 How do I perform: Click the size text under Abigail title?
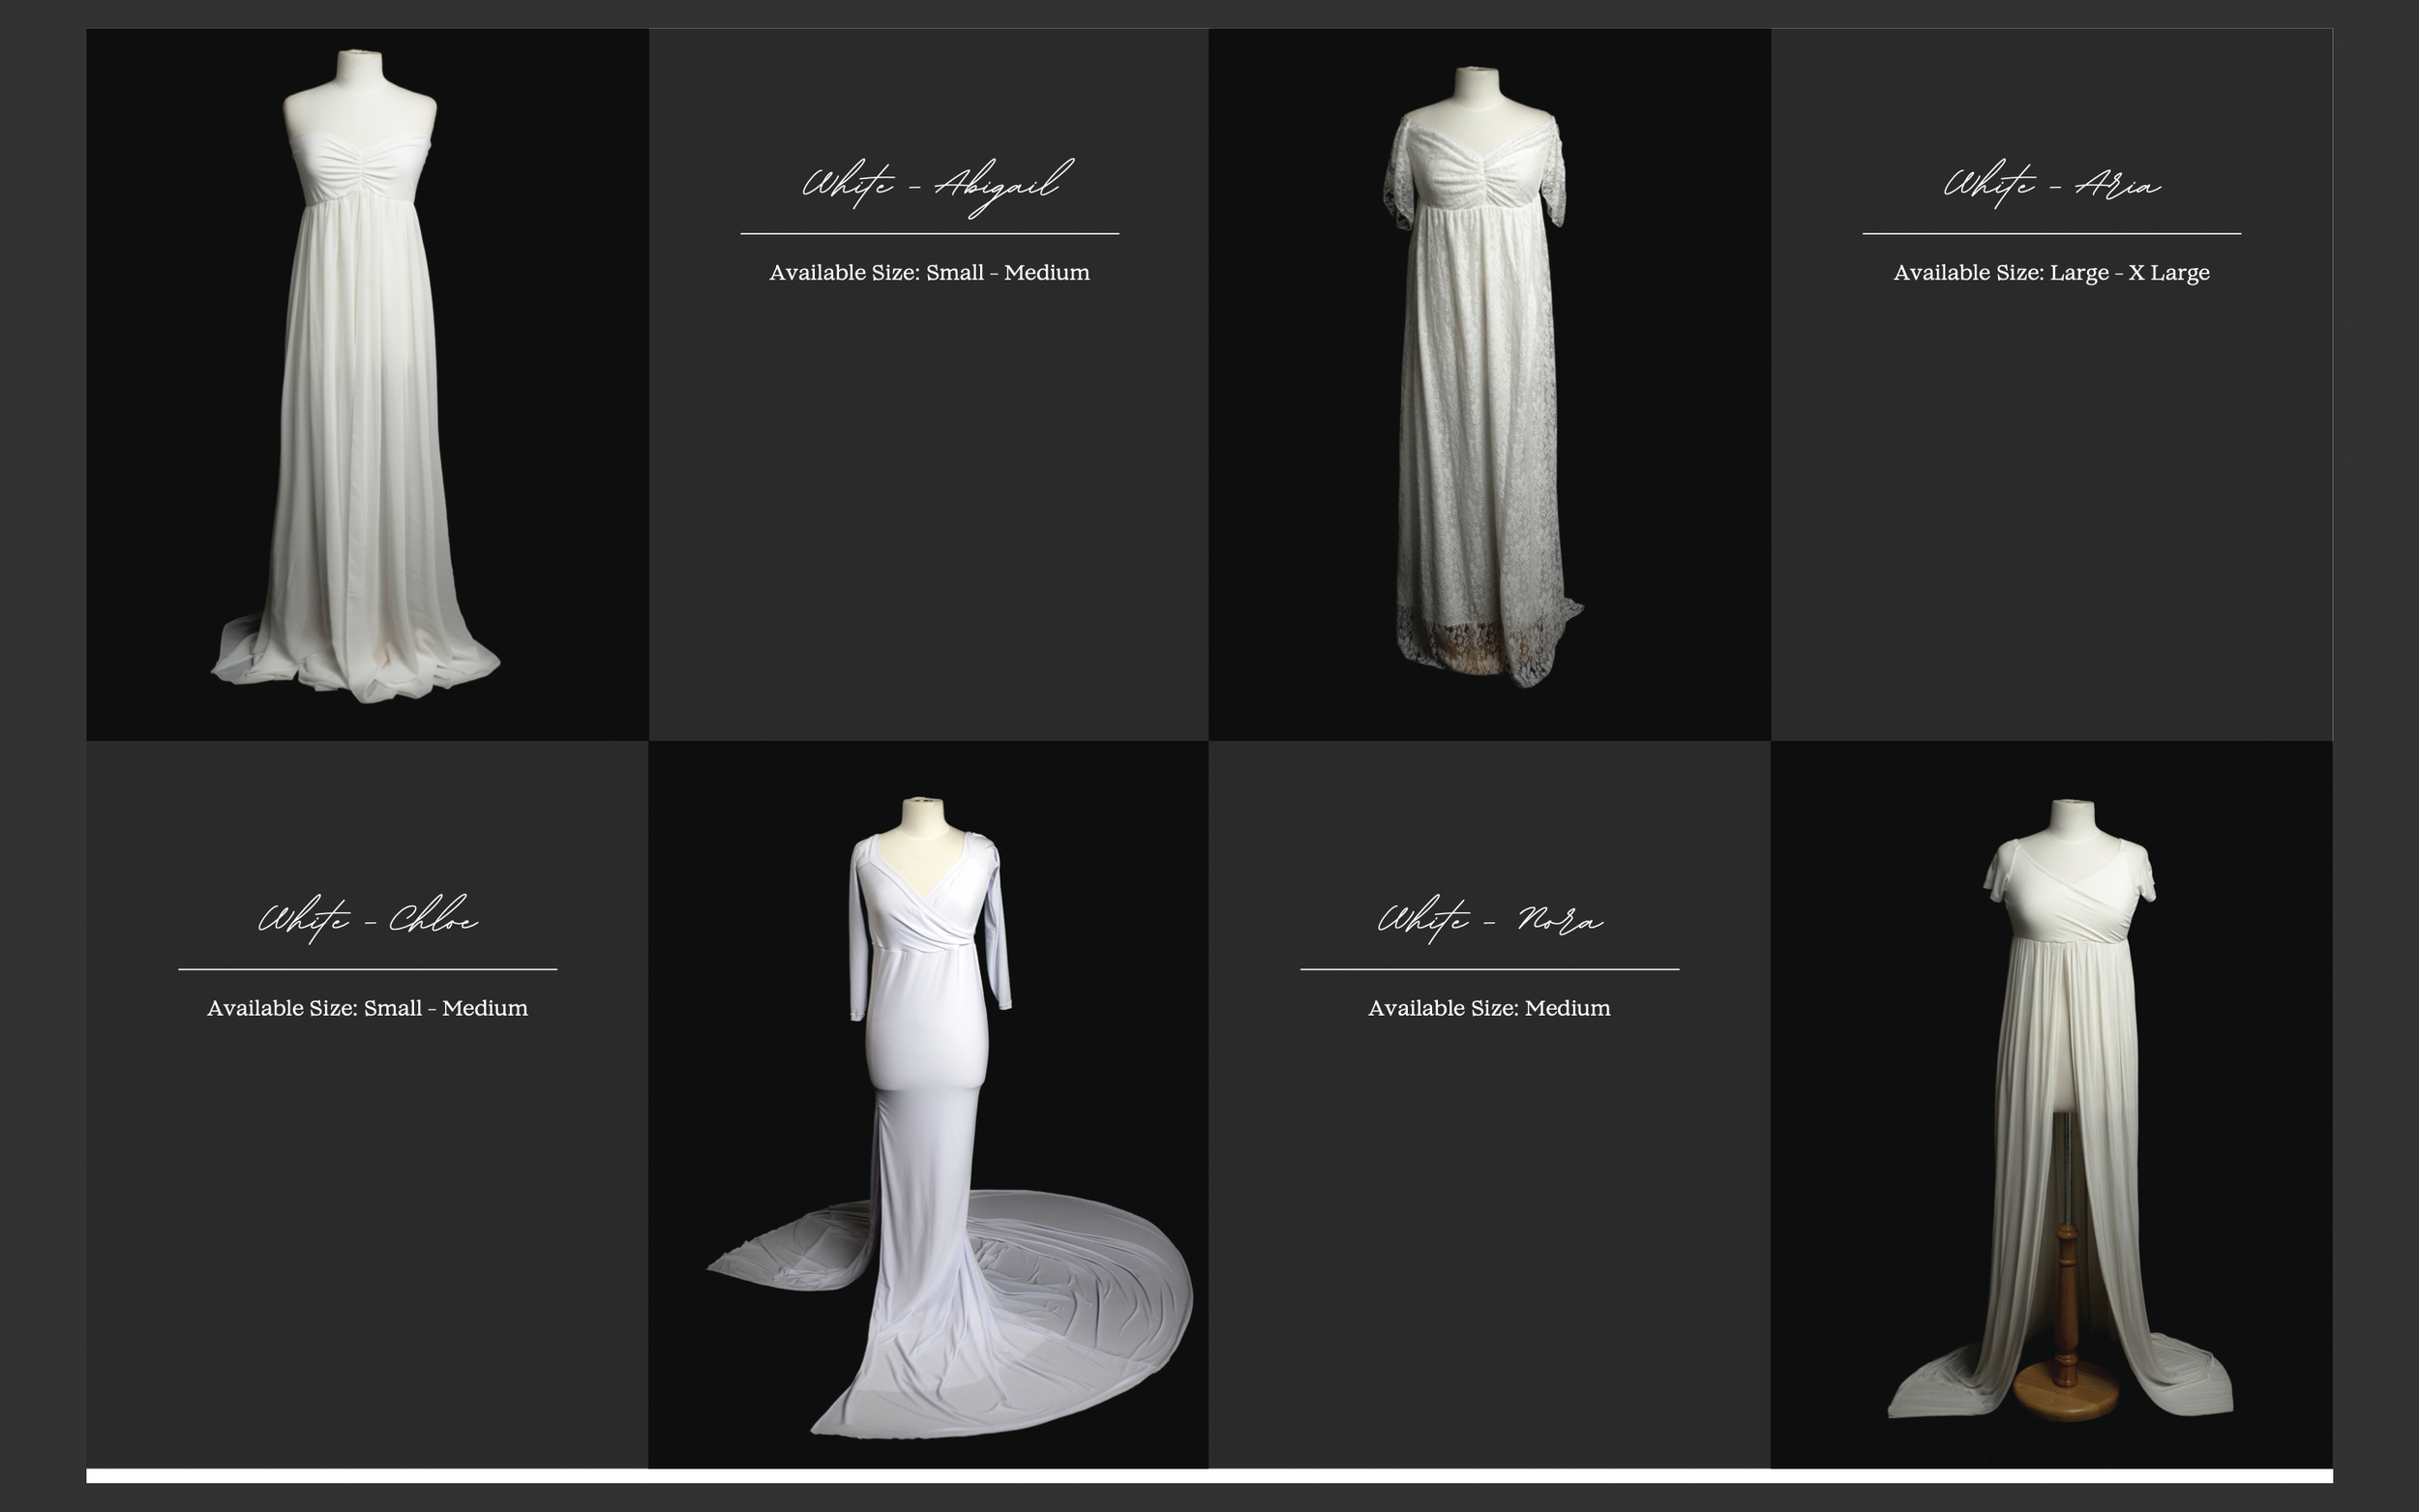tap(929, 273)
